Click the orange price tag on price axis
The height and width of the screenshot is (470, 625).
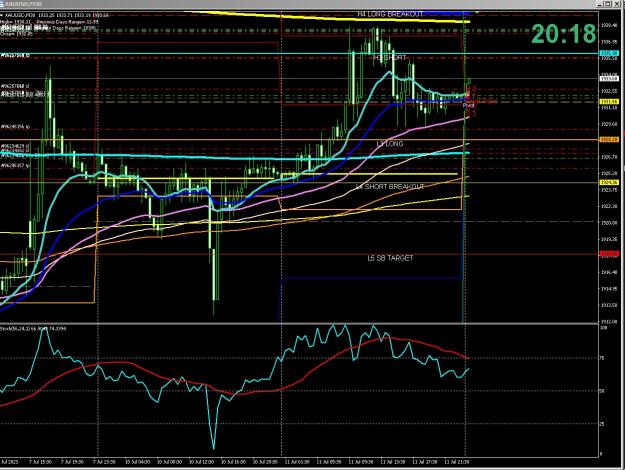[x=609, y=140]
